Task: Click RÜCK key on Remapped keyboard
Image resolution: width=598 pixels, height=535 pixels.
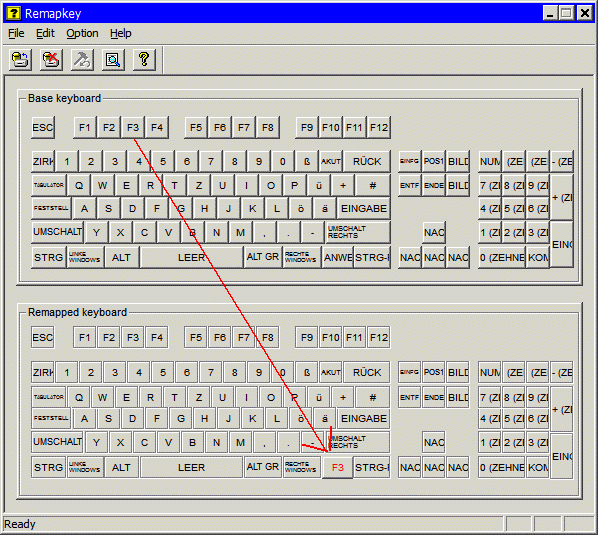Action: [367, 372]
